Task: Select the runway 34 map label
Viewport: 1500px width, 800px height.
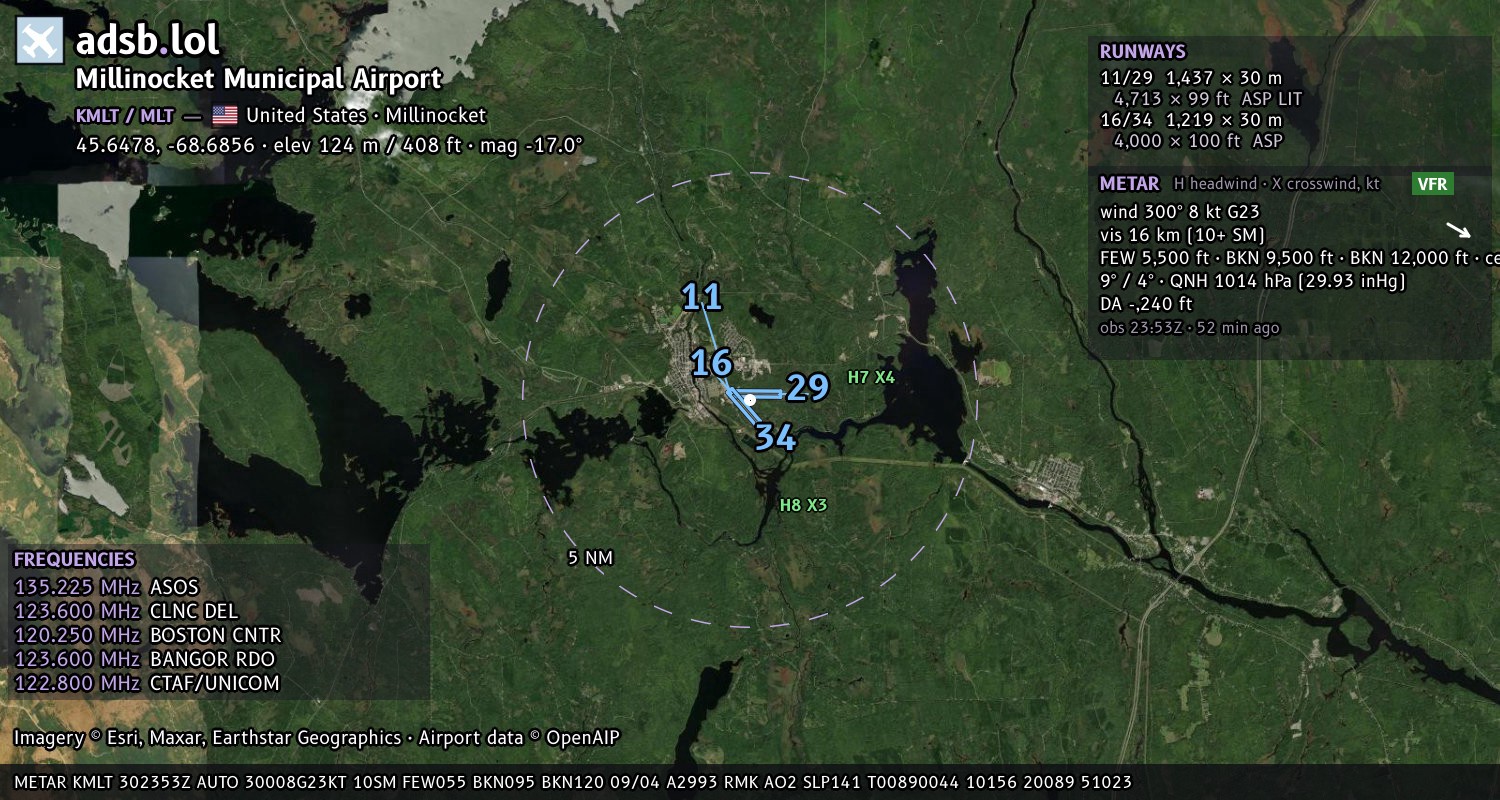Action: click(x=775, y=437)
